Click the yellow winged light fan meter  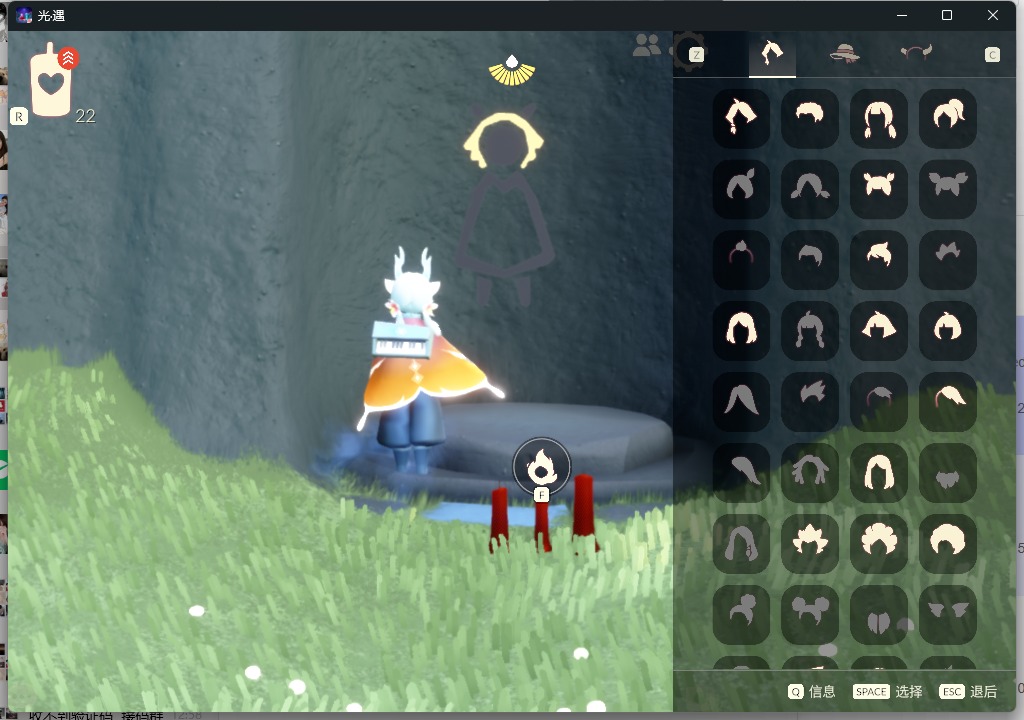click(x=512, y=71)
